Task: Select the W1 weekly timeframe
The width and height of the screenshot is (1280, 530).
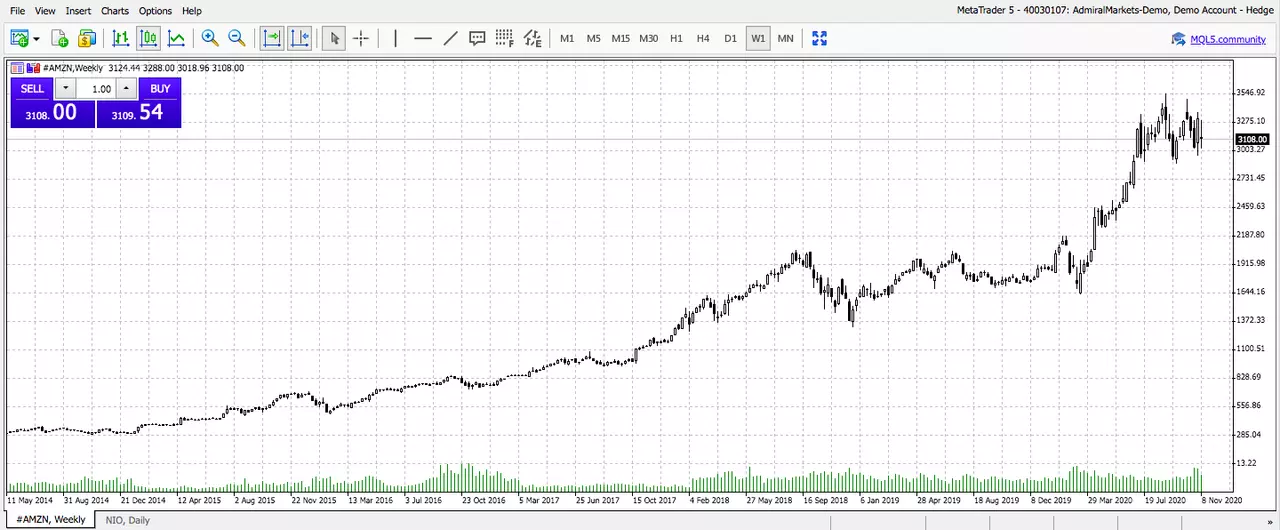Action: coord(758,38)
